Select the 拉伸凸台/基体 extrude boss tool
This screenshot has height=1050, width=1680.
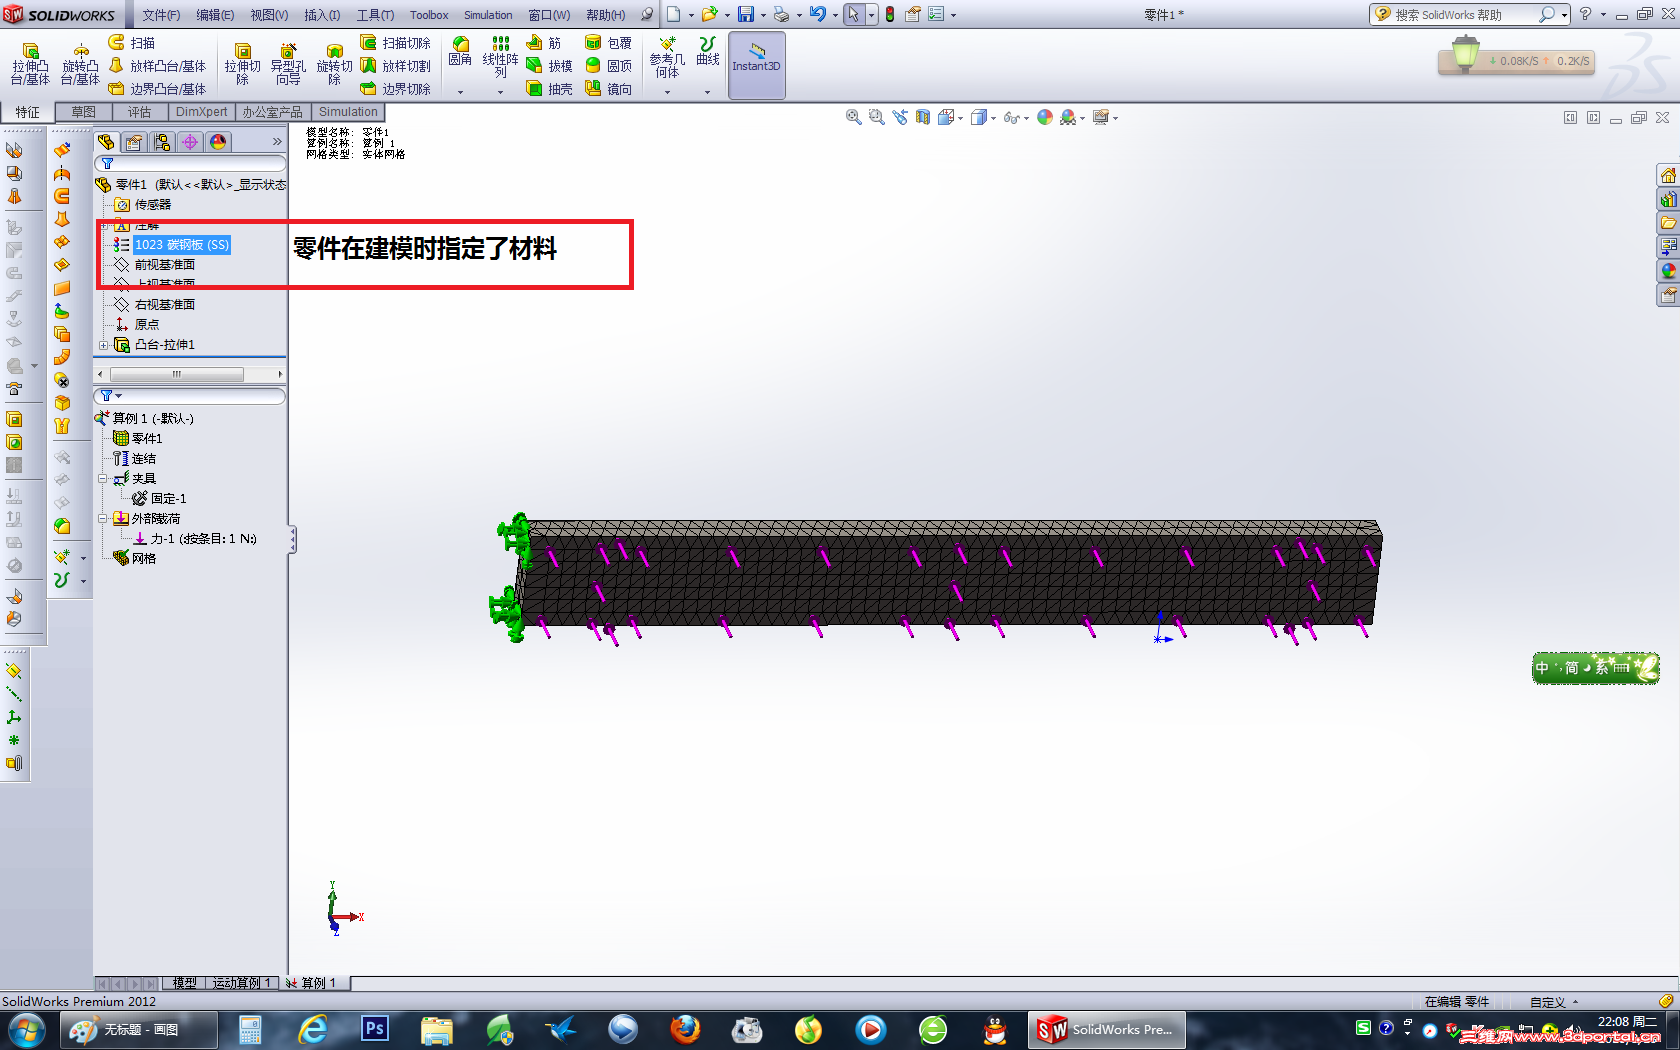(x=30, y=64)
